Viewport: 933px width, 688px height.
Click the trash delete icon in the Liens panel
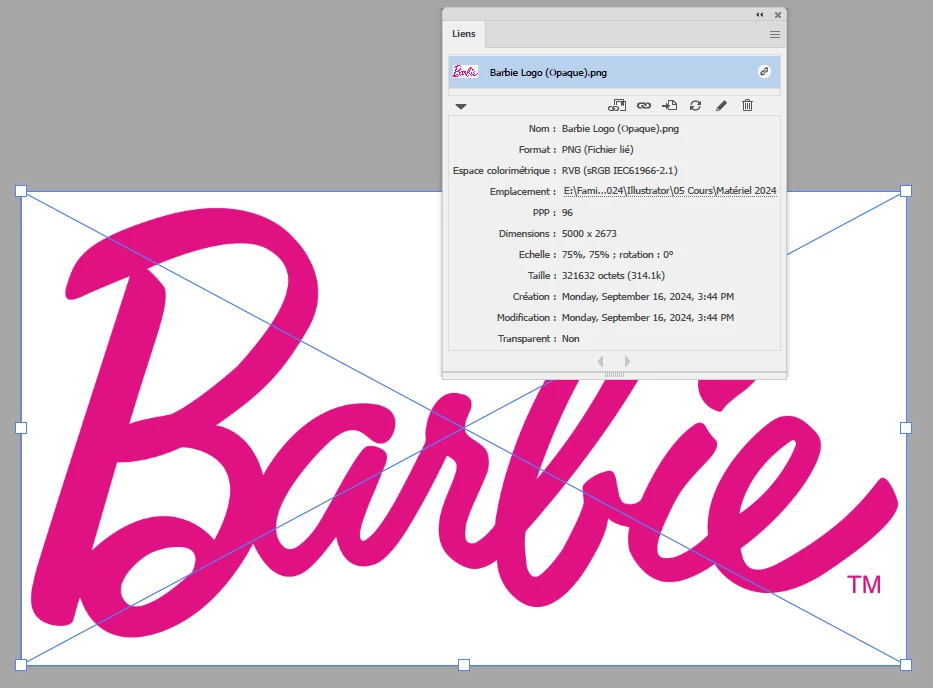pyautogui.click(x=747, y=105)
